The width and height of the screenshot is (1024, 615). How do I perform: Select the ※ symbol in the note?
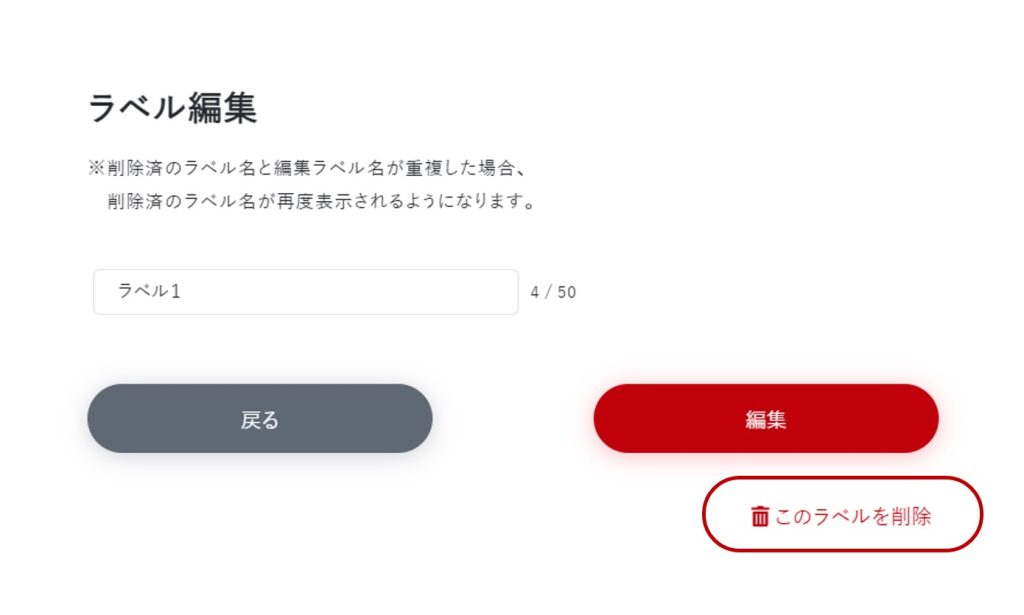pyautogui.click(x=97, y=168)
